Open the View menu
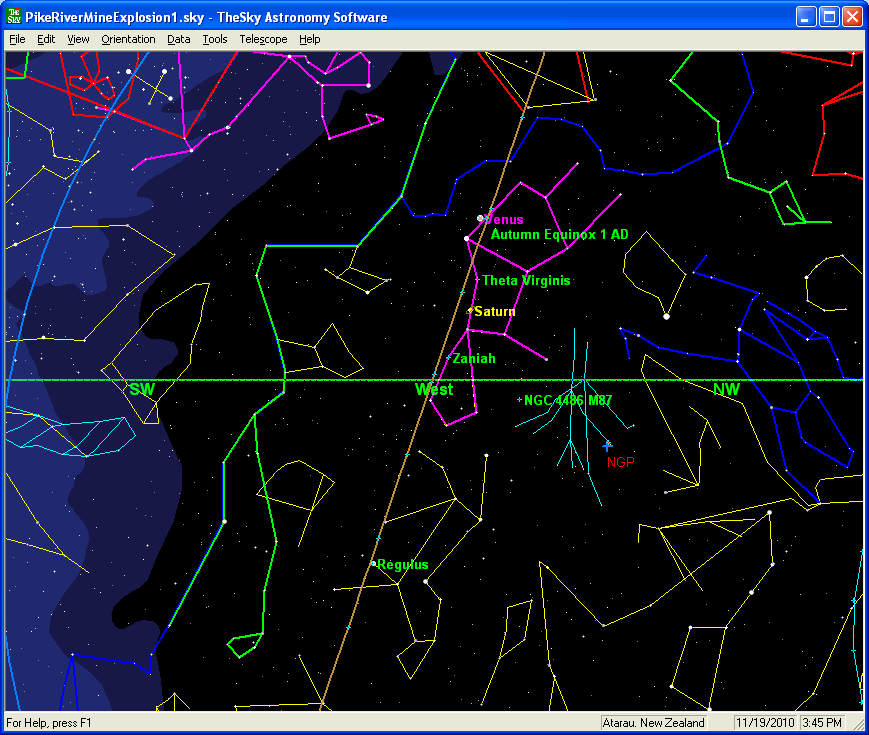This screenshot has width=869, height=735. (78, 39)
